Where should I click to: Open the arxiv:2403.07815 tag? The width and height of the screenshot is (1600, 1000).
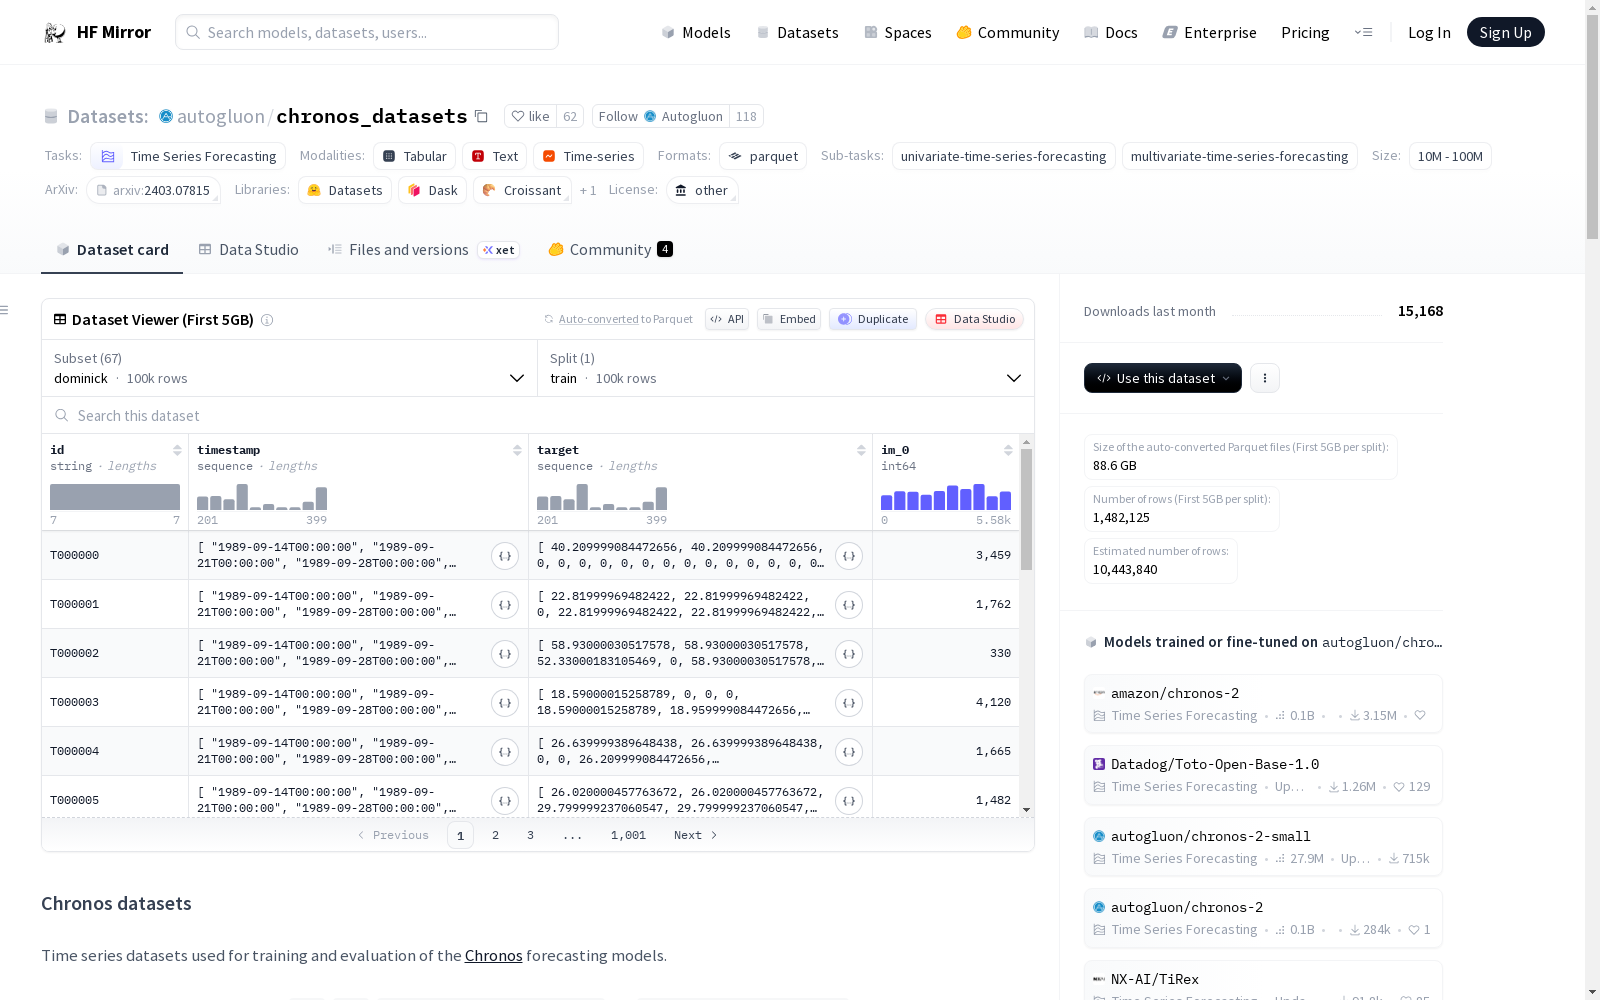[x=153, y=190]
